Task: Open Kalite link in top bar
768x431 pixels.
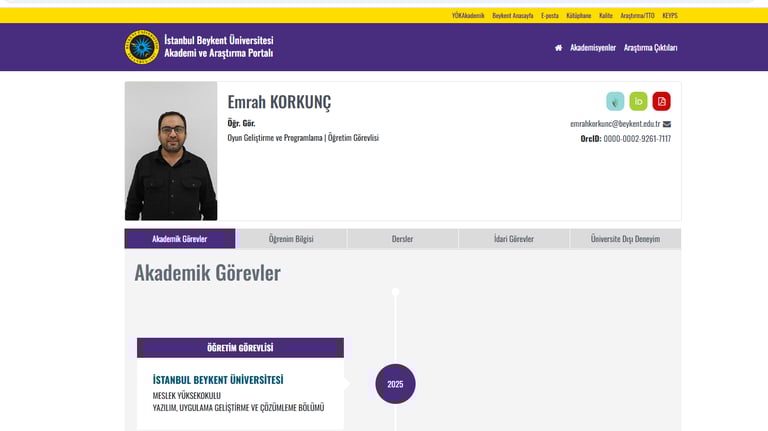Action: [x=606, y=16]
